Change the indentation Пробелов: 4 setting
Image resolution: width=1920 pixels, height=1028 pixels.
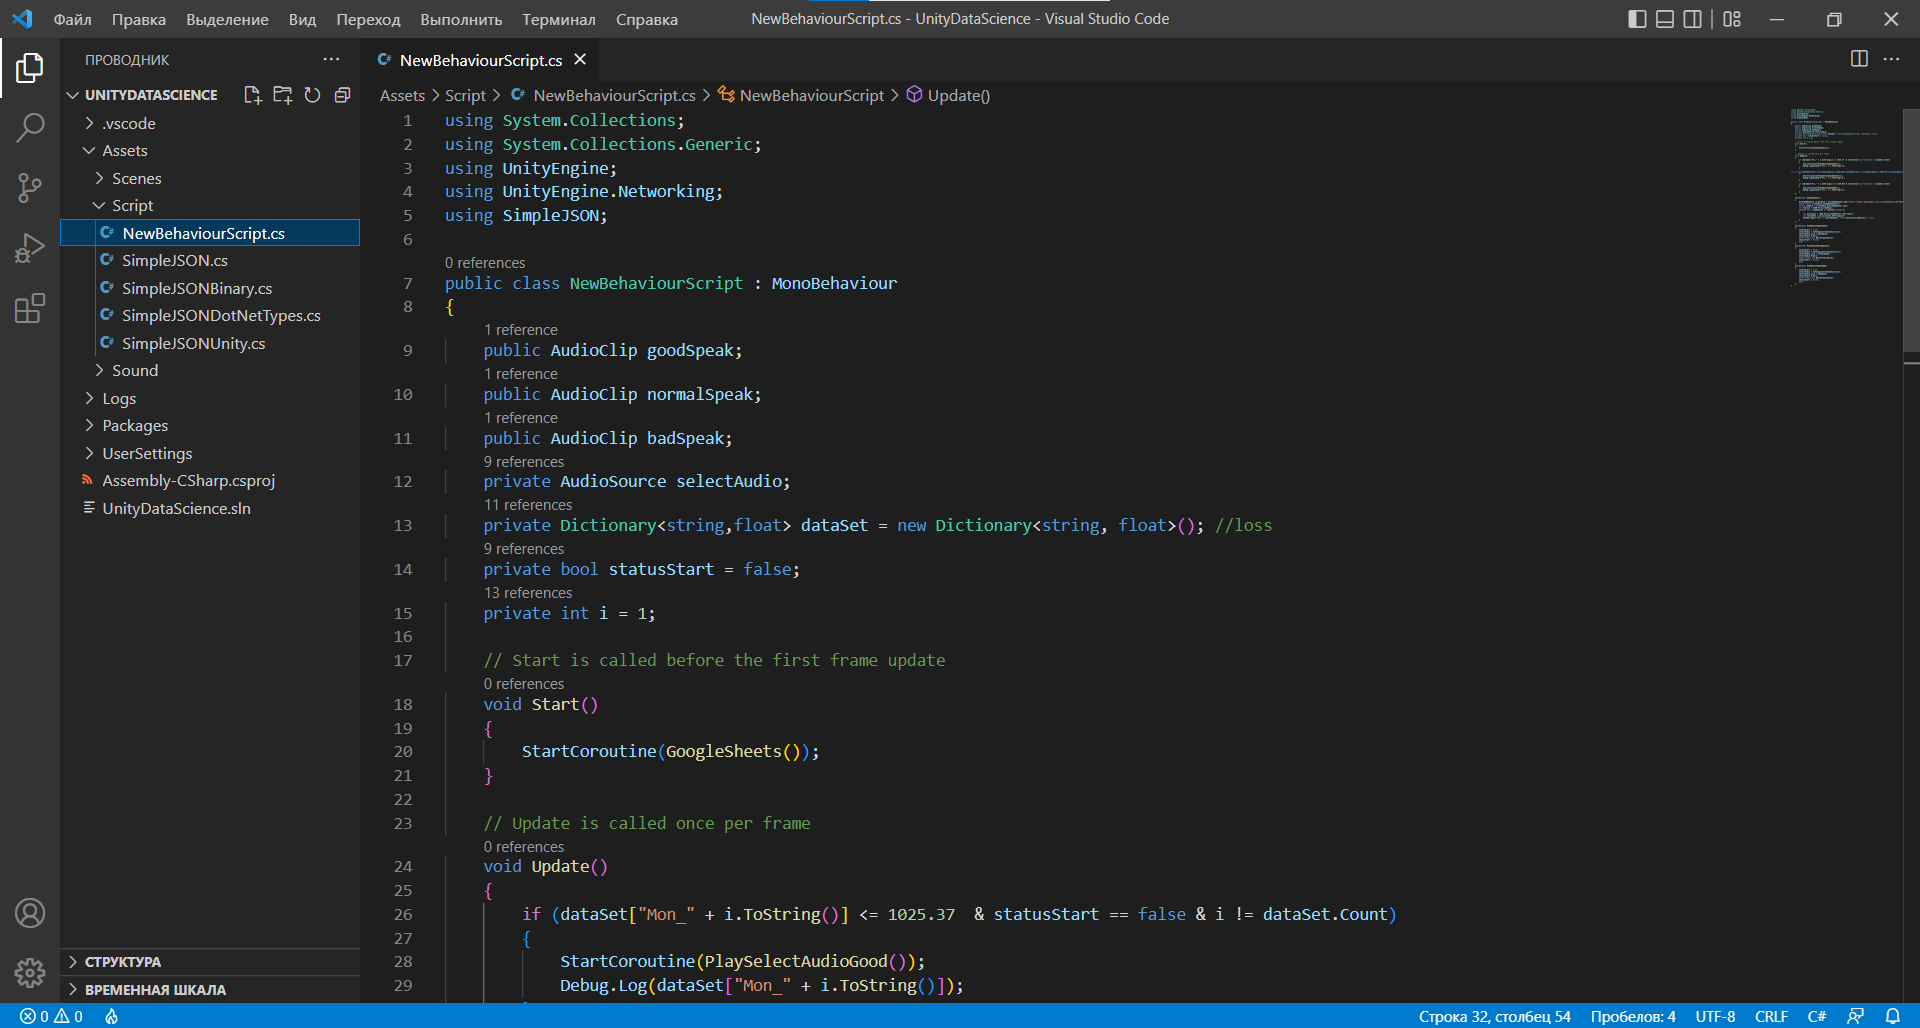1633,1016
